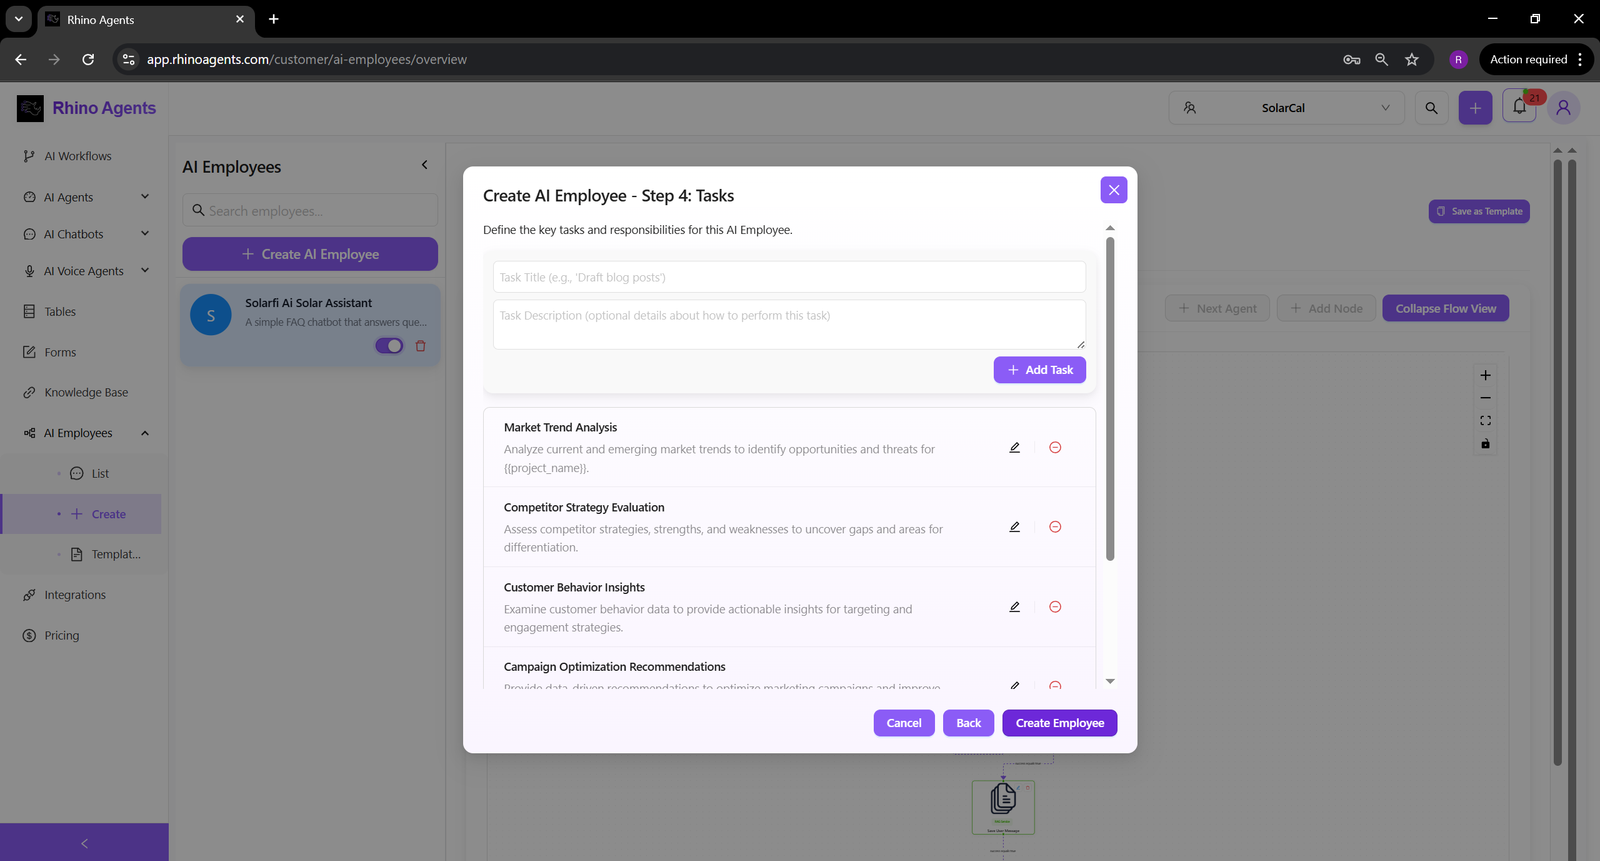Open the SolarCal workspace dropdown
This screenshot has height=861, width=1600.
pyautogui.click(x=1286, y=108)
